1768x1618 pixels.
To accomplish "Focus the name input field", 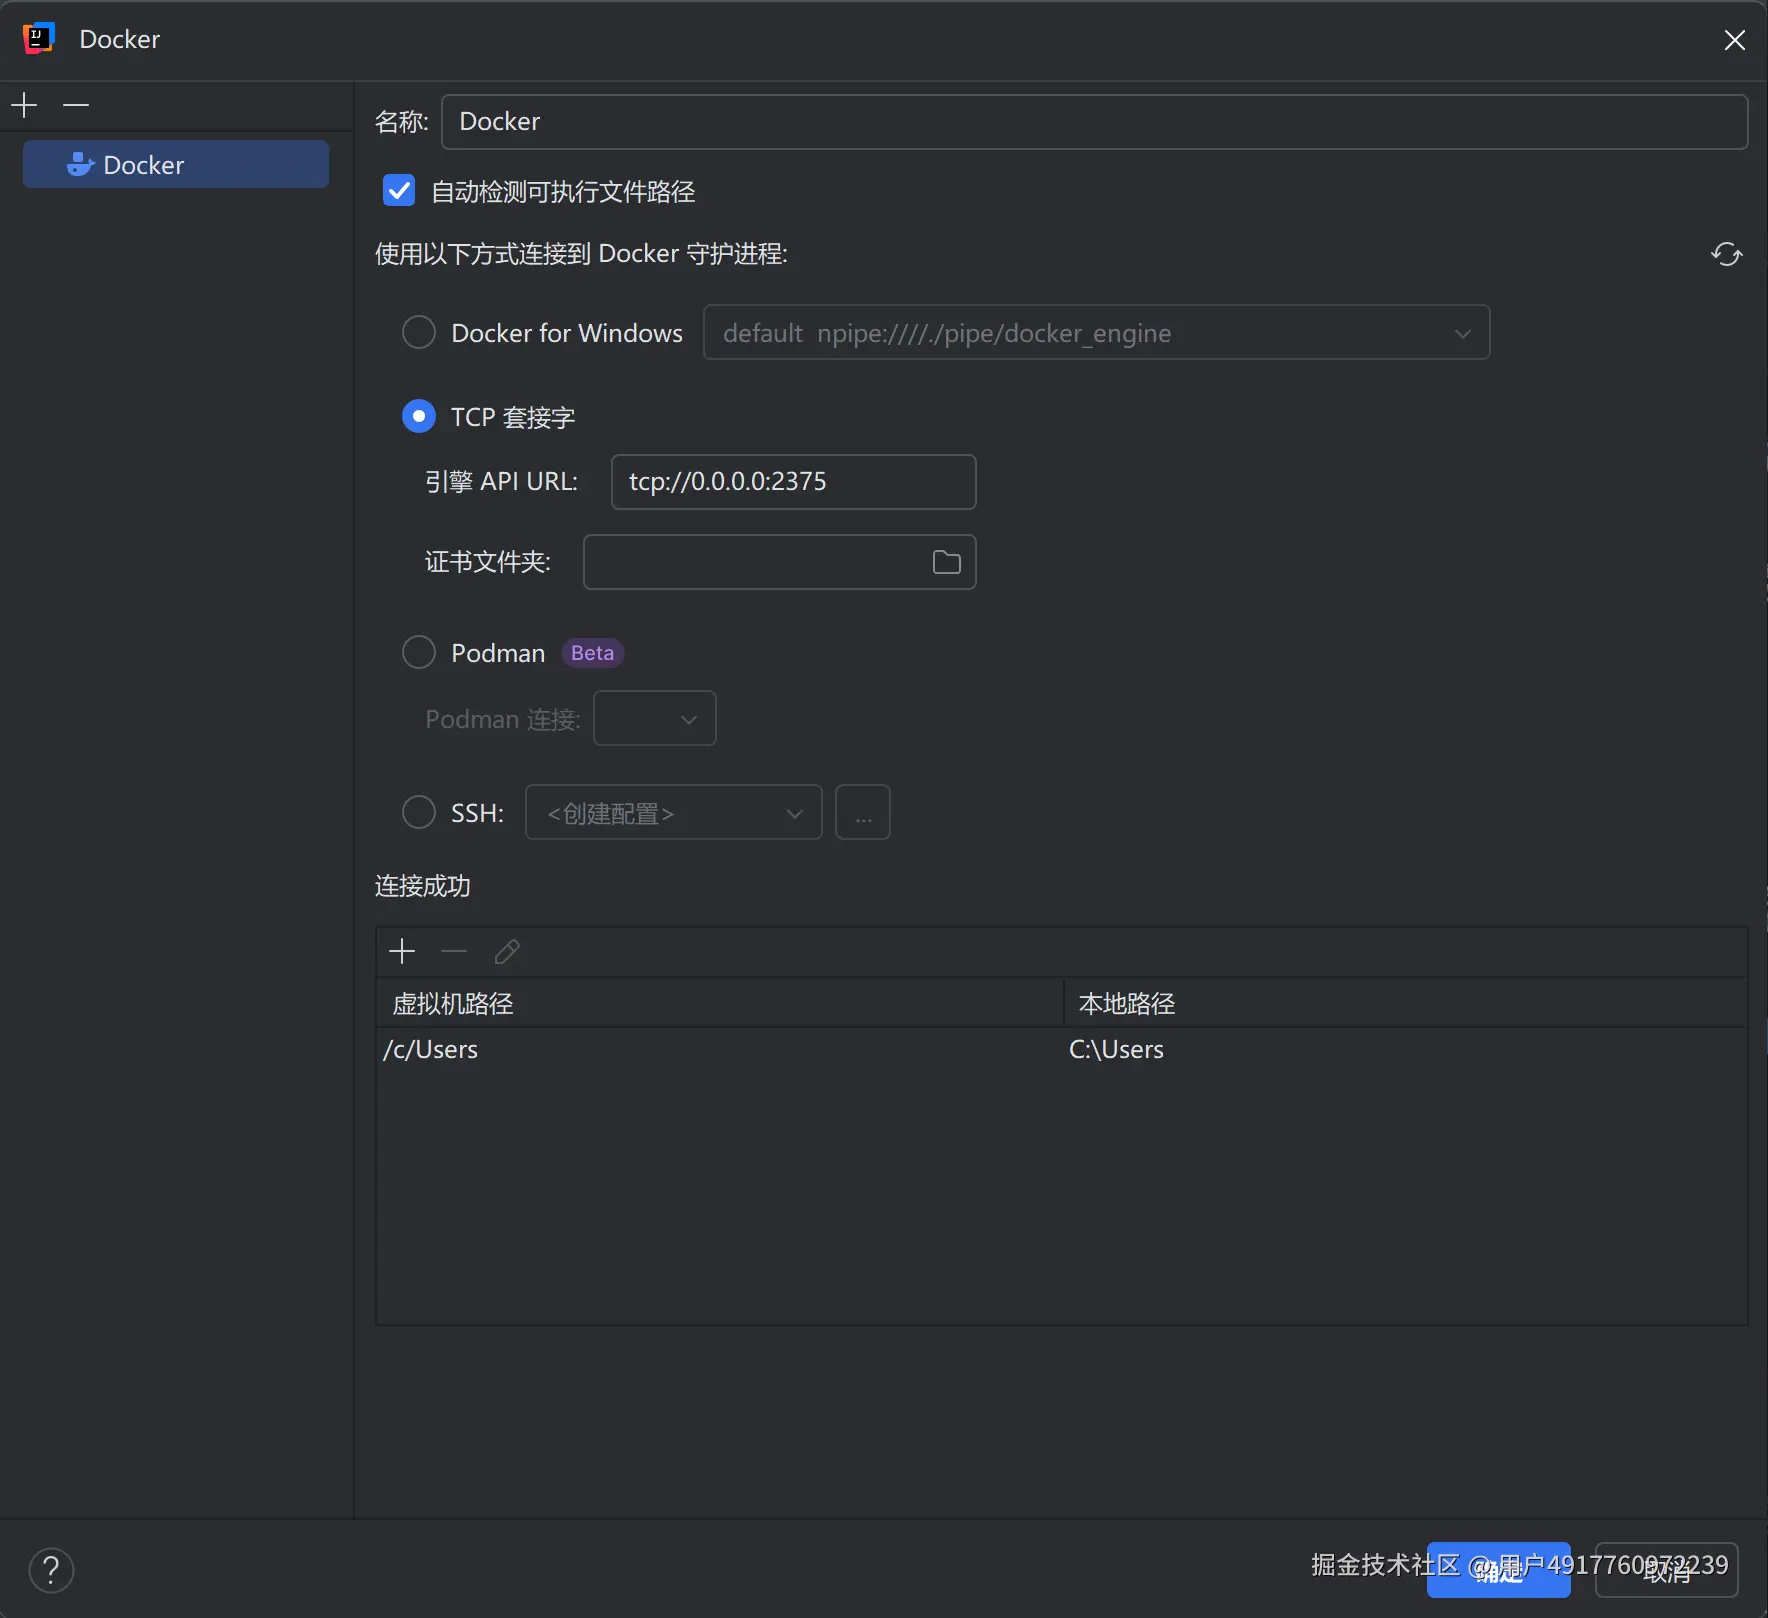I will [1095, 122].
